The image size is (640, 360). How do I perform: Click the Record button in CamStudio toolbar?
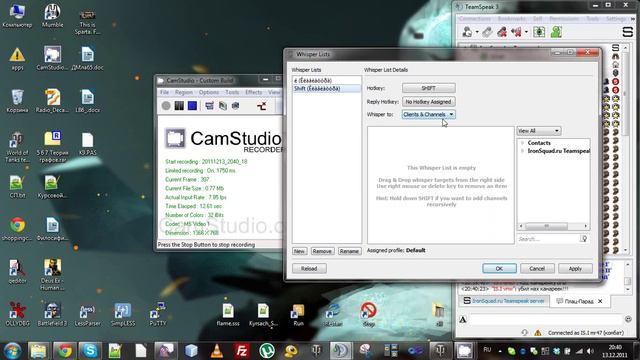click(x=166, y=106)
